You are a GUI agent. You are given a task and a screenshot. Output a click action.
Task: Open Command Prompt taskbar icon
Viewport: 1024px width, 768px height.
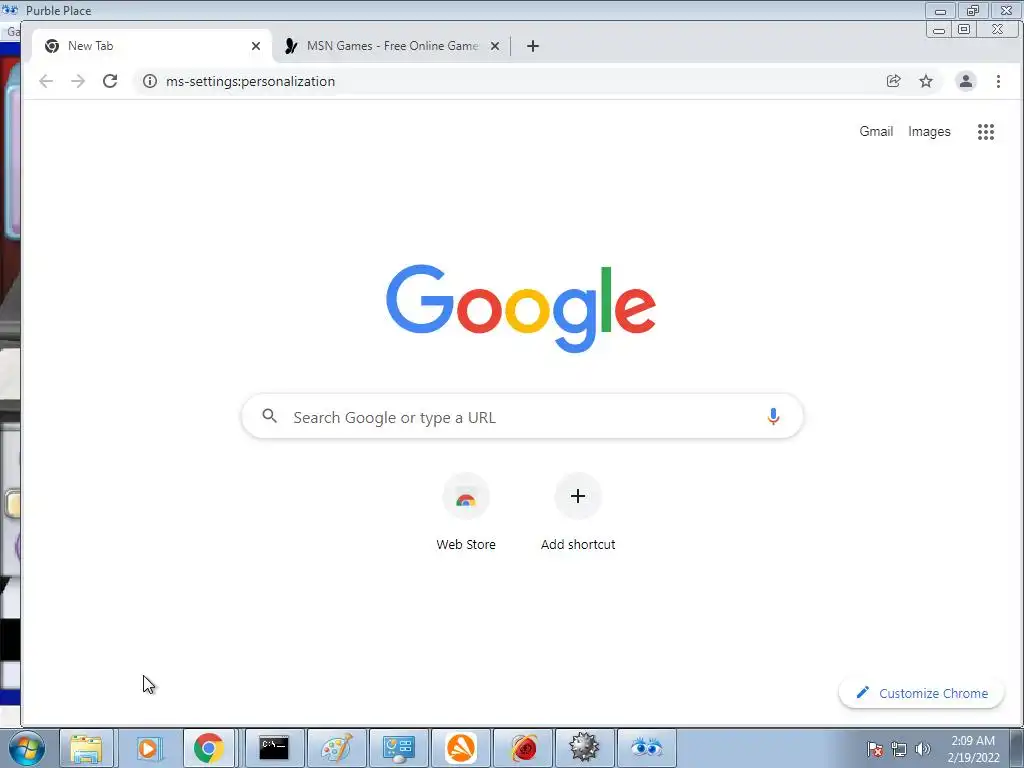point(274,748)
